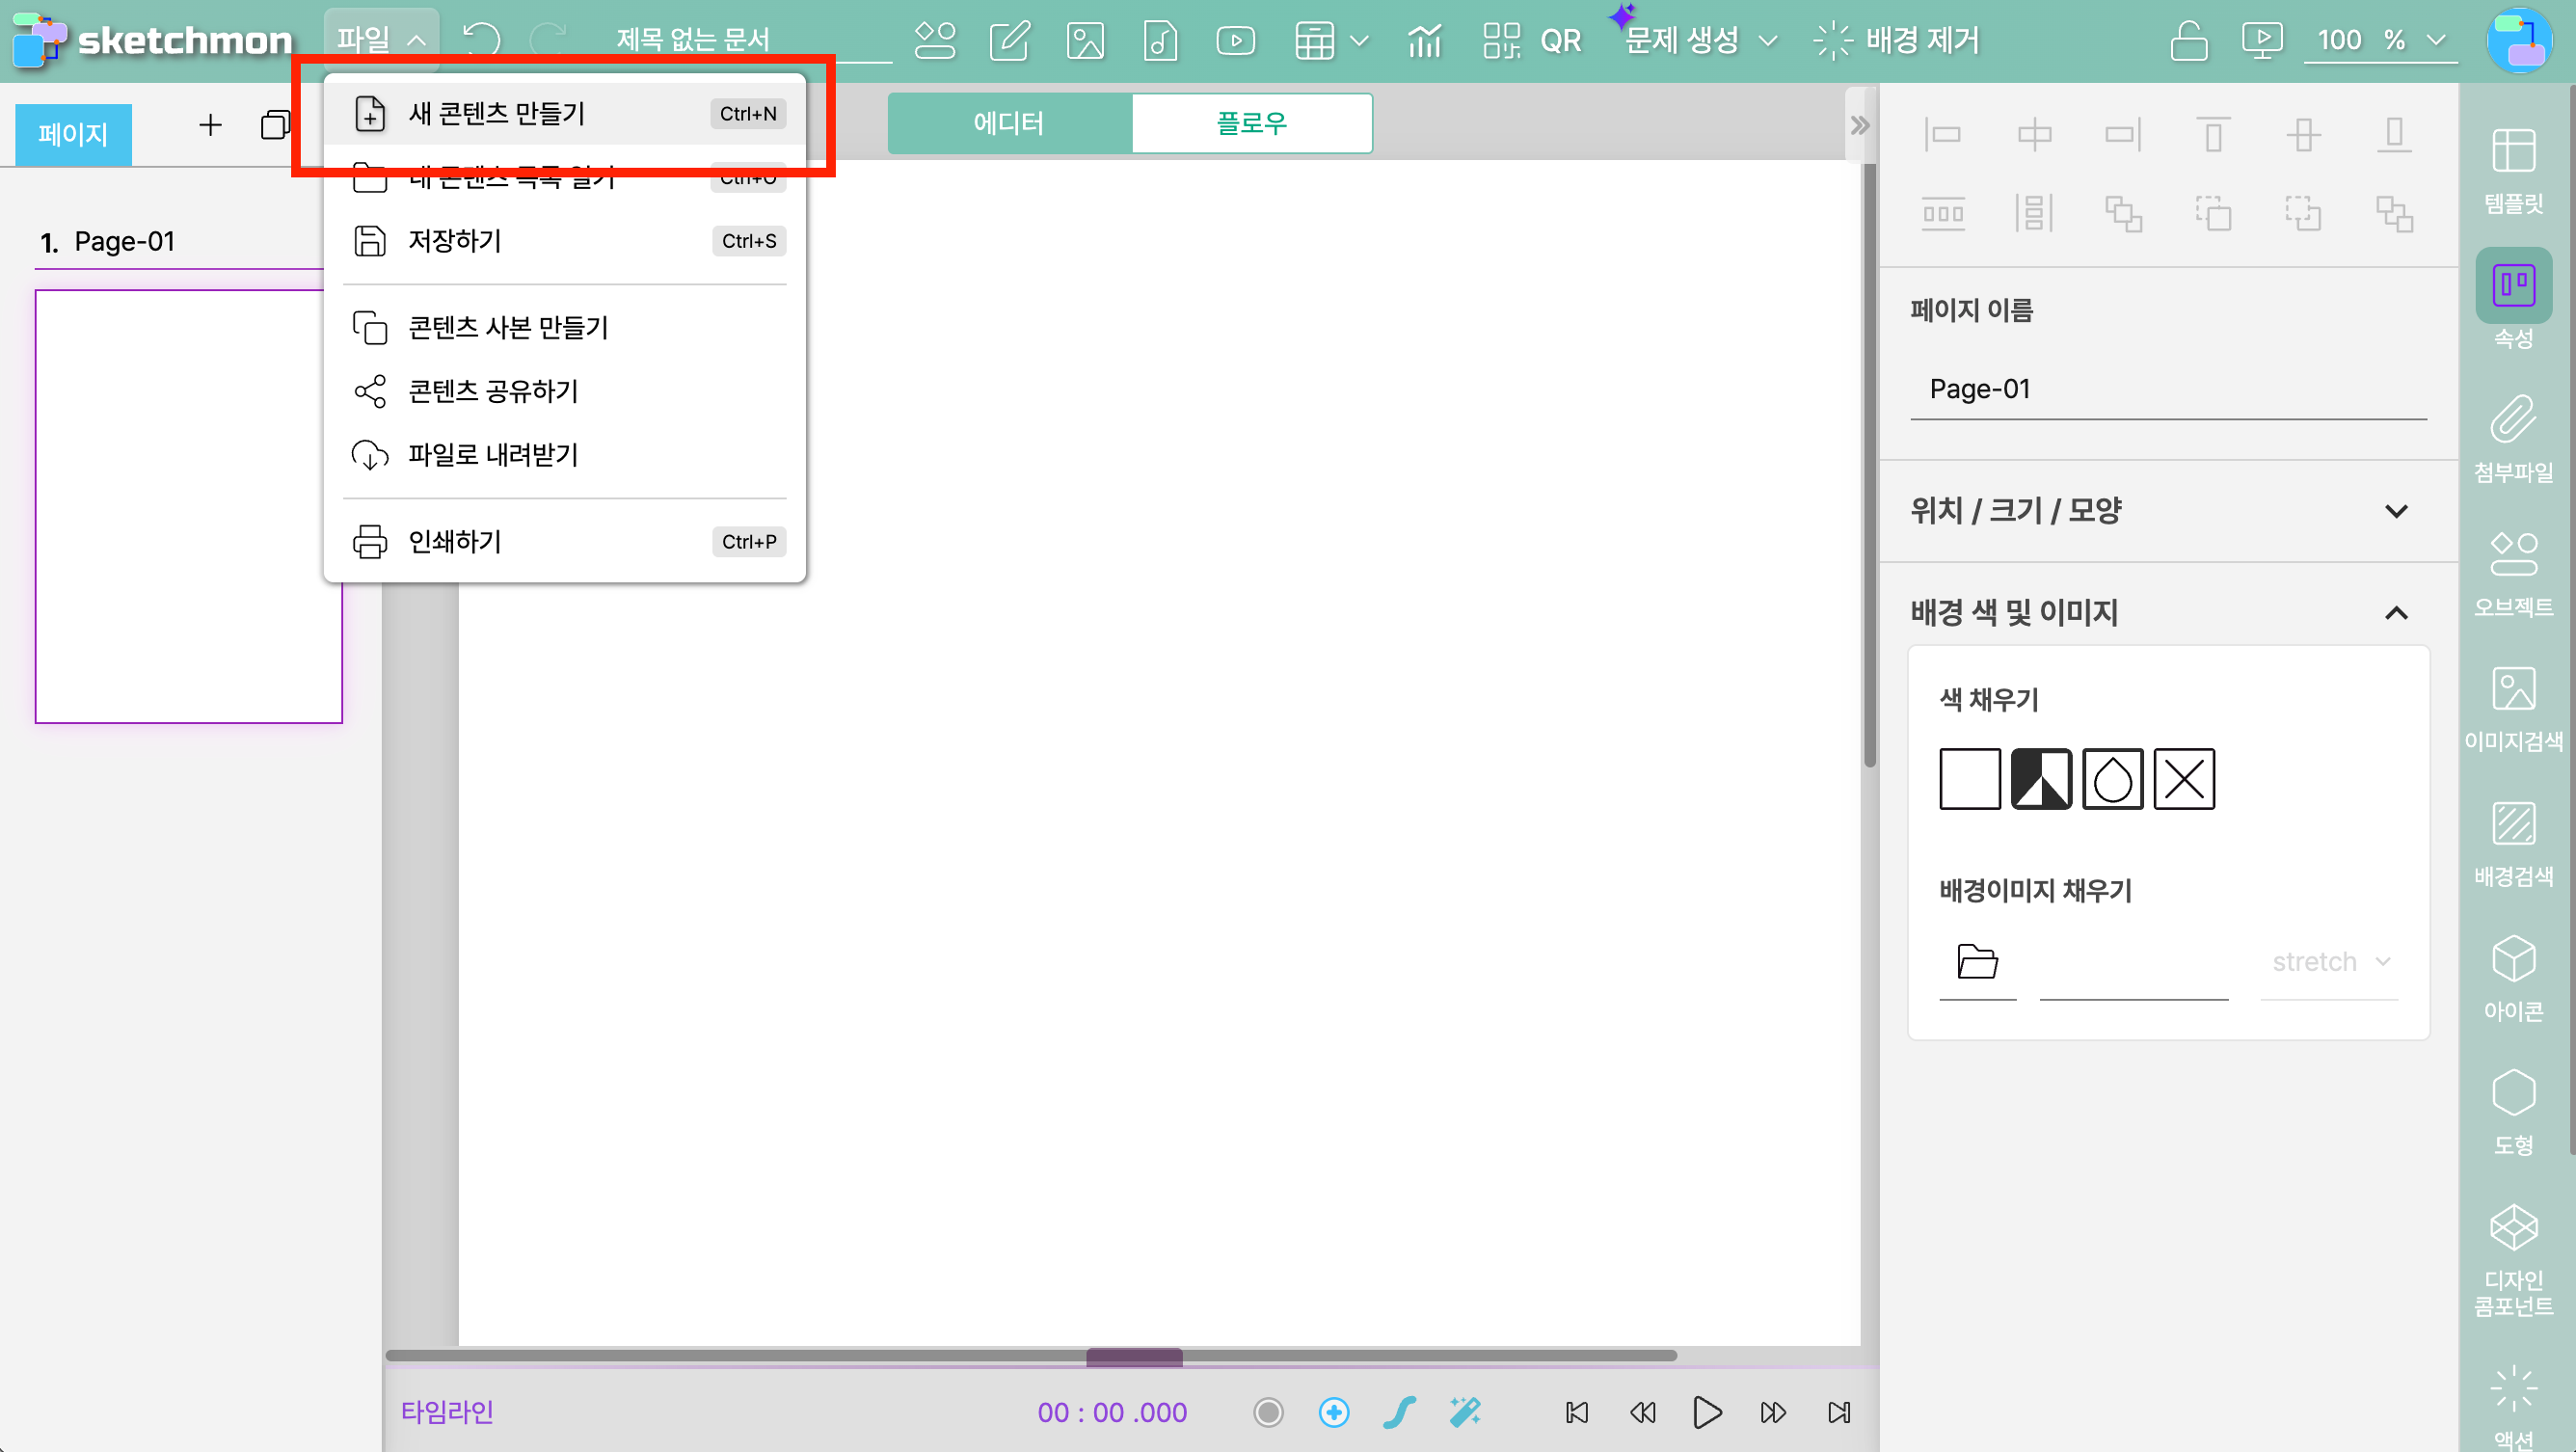This screenshot has height=1452, width=2576.
Task: Toggle the lock icon in top toolbar
Action: tap(2188, 41)
